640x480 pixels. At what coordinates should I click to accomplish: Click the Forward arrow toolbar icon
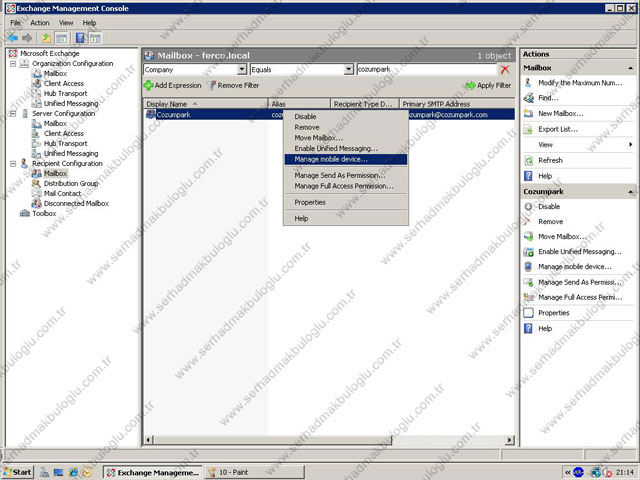pos(27,38)
